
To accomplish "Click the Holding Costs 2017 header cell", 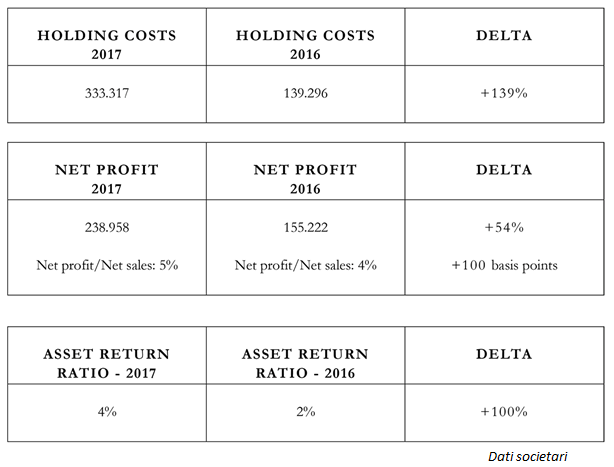I will [x=106, y=44].
